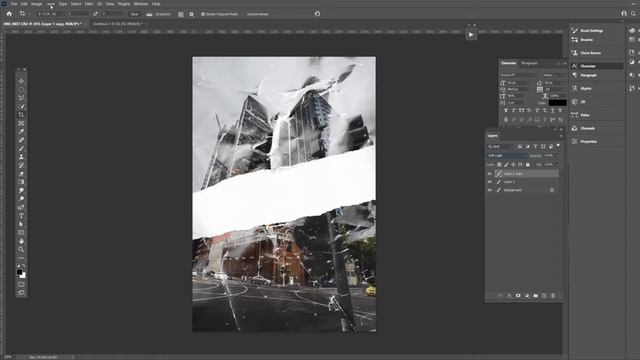Hide the Layer 1 copy layer

click(489, 174)
